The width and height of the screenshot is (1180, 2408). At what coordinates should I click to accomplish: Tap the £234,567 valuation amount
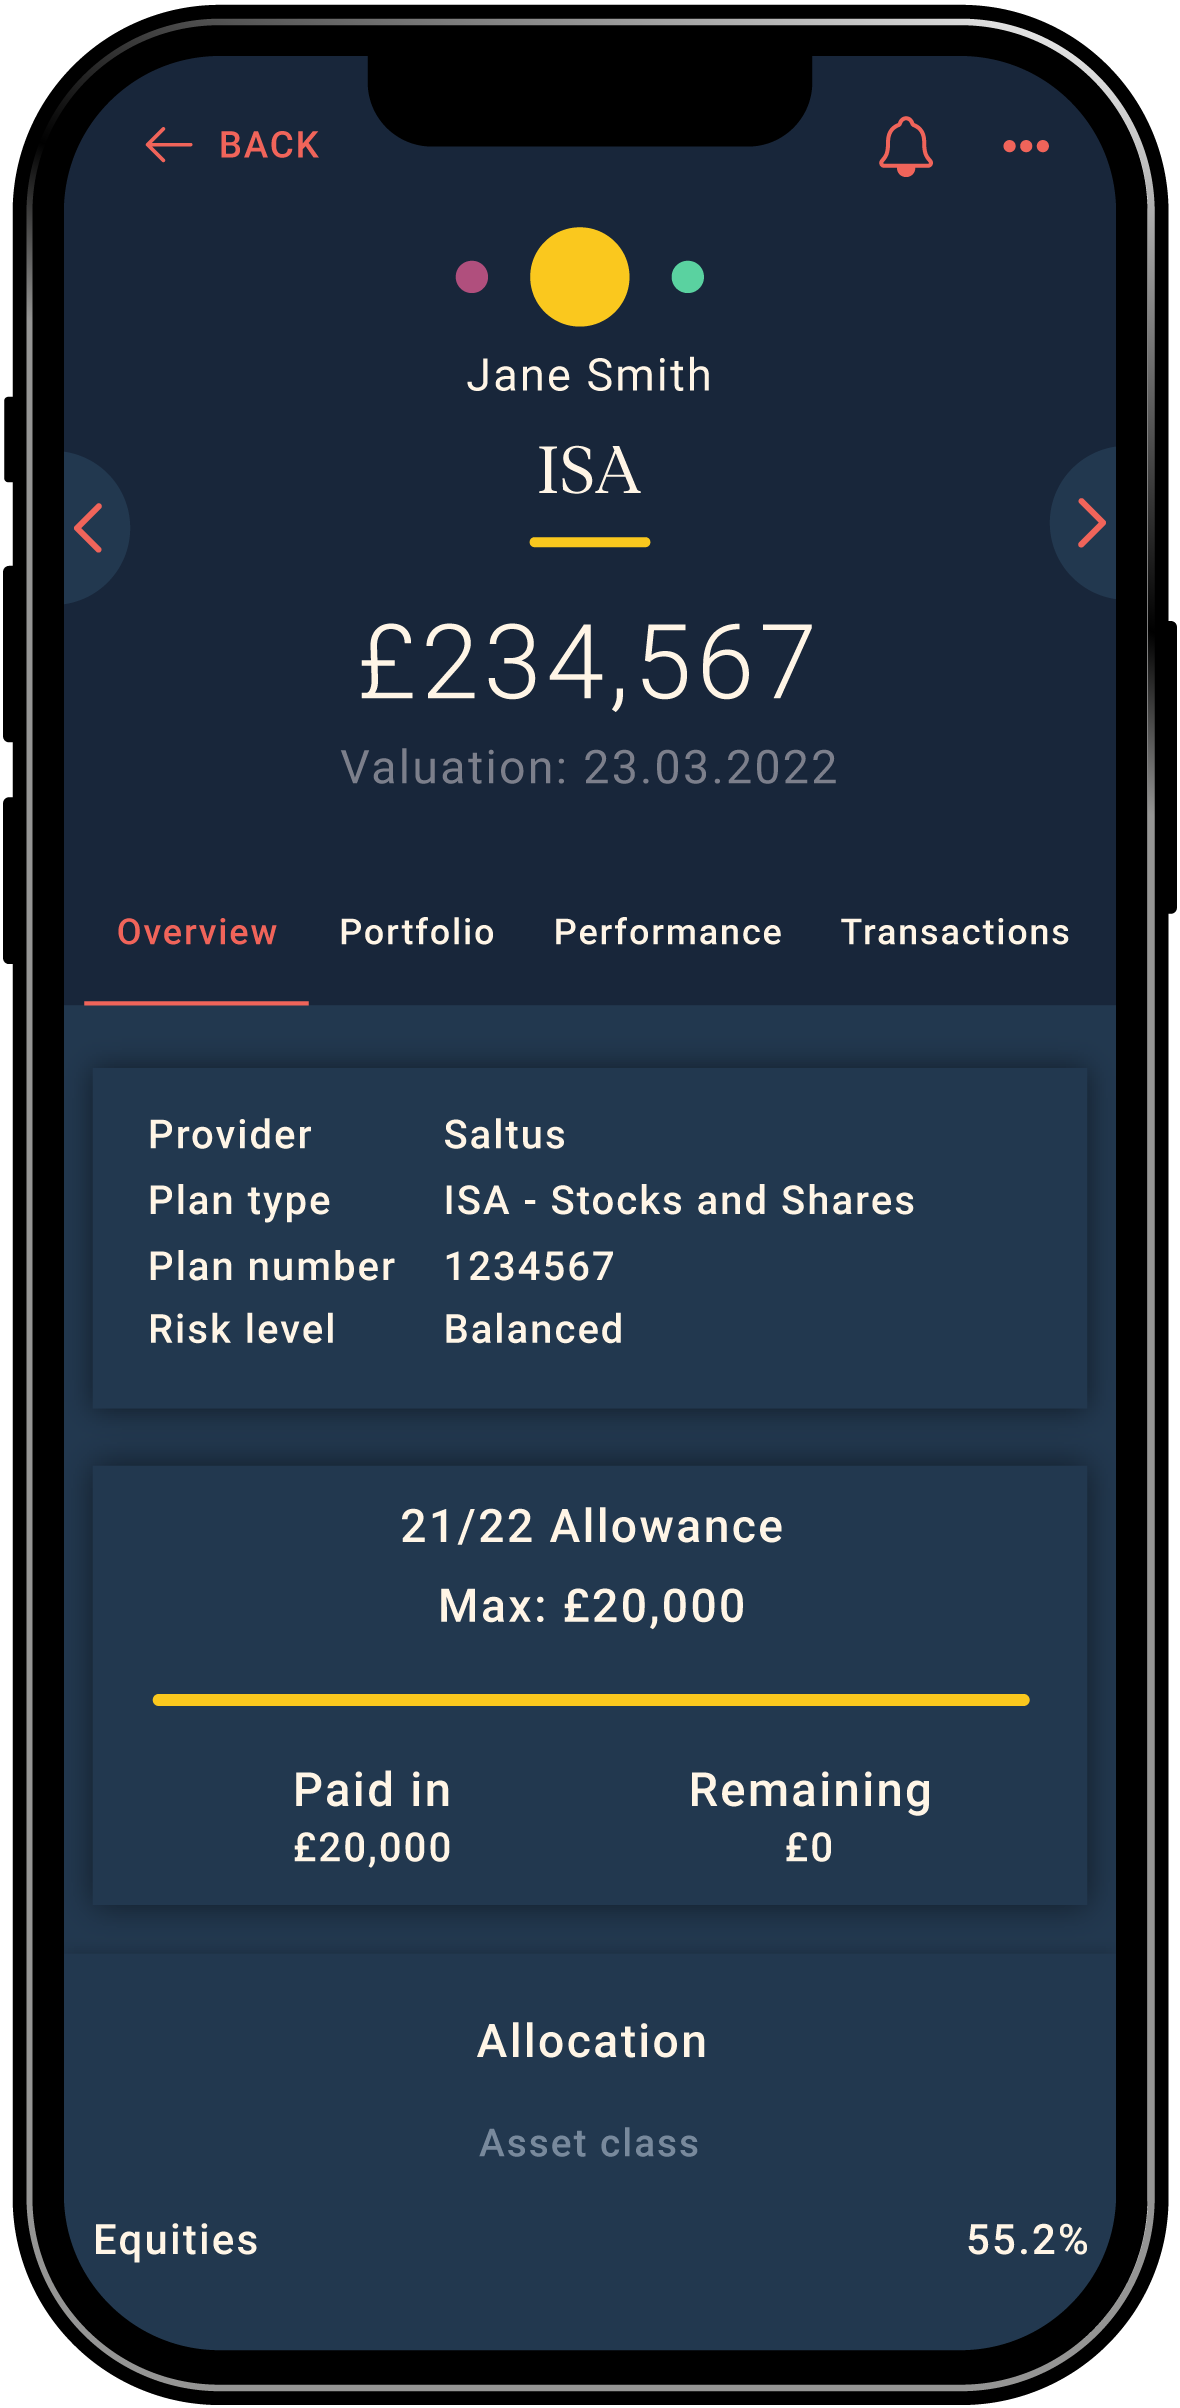coord(588,662)
